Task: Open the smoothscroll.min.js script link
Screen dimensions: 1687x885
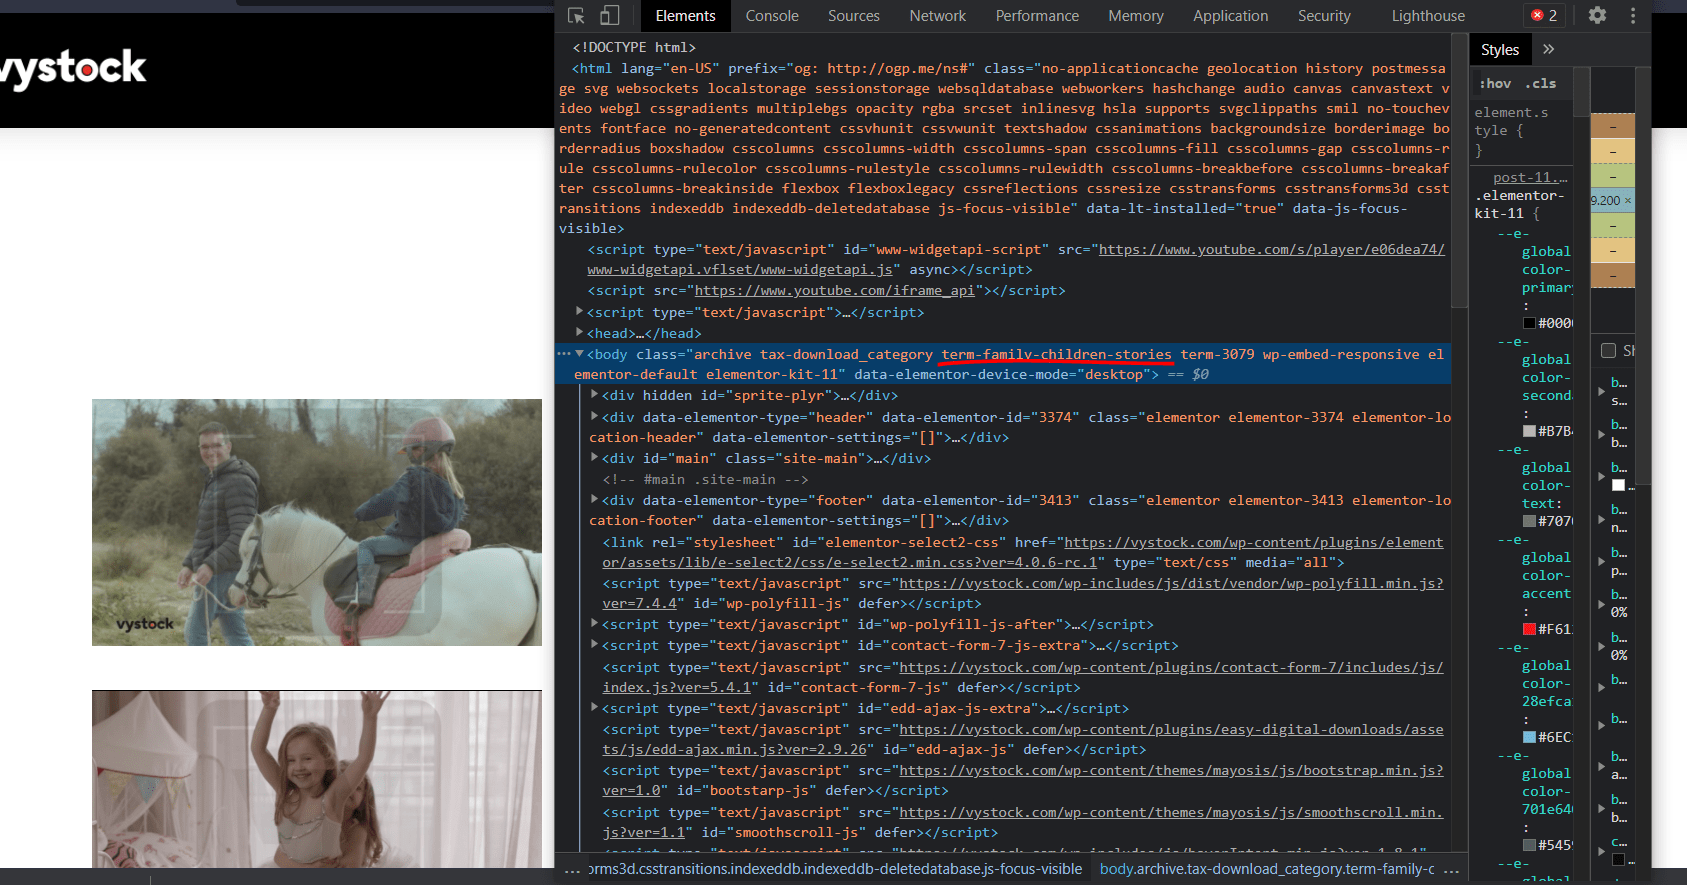Action: [x=1023, y=822]
